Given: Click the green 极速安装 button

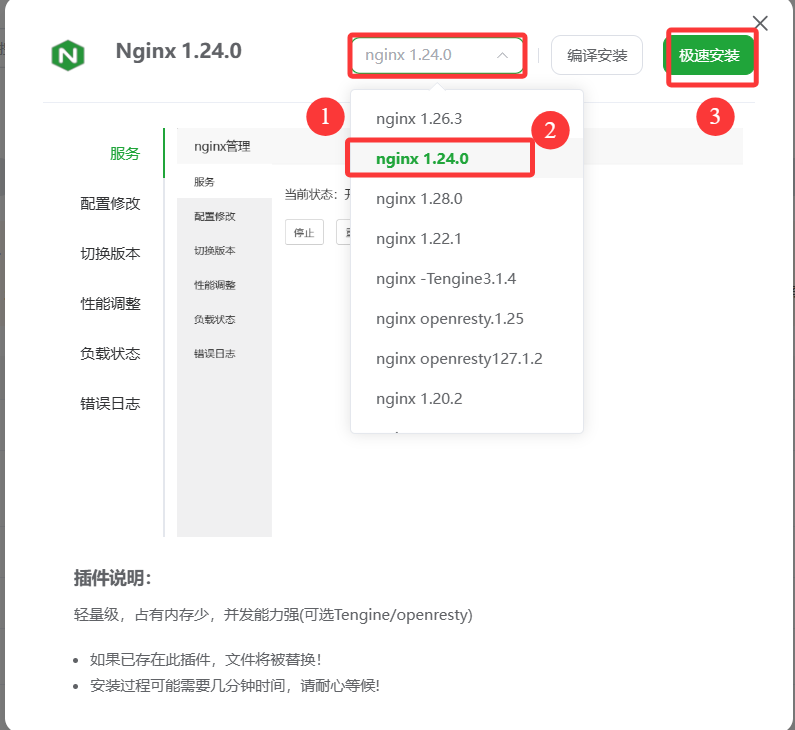Looking at the screenshot, I should tap(709, 55).
